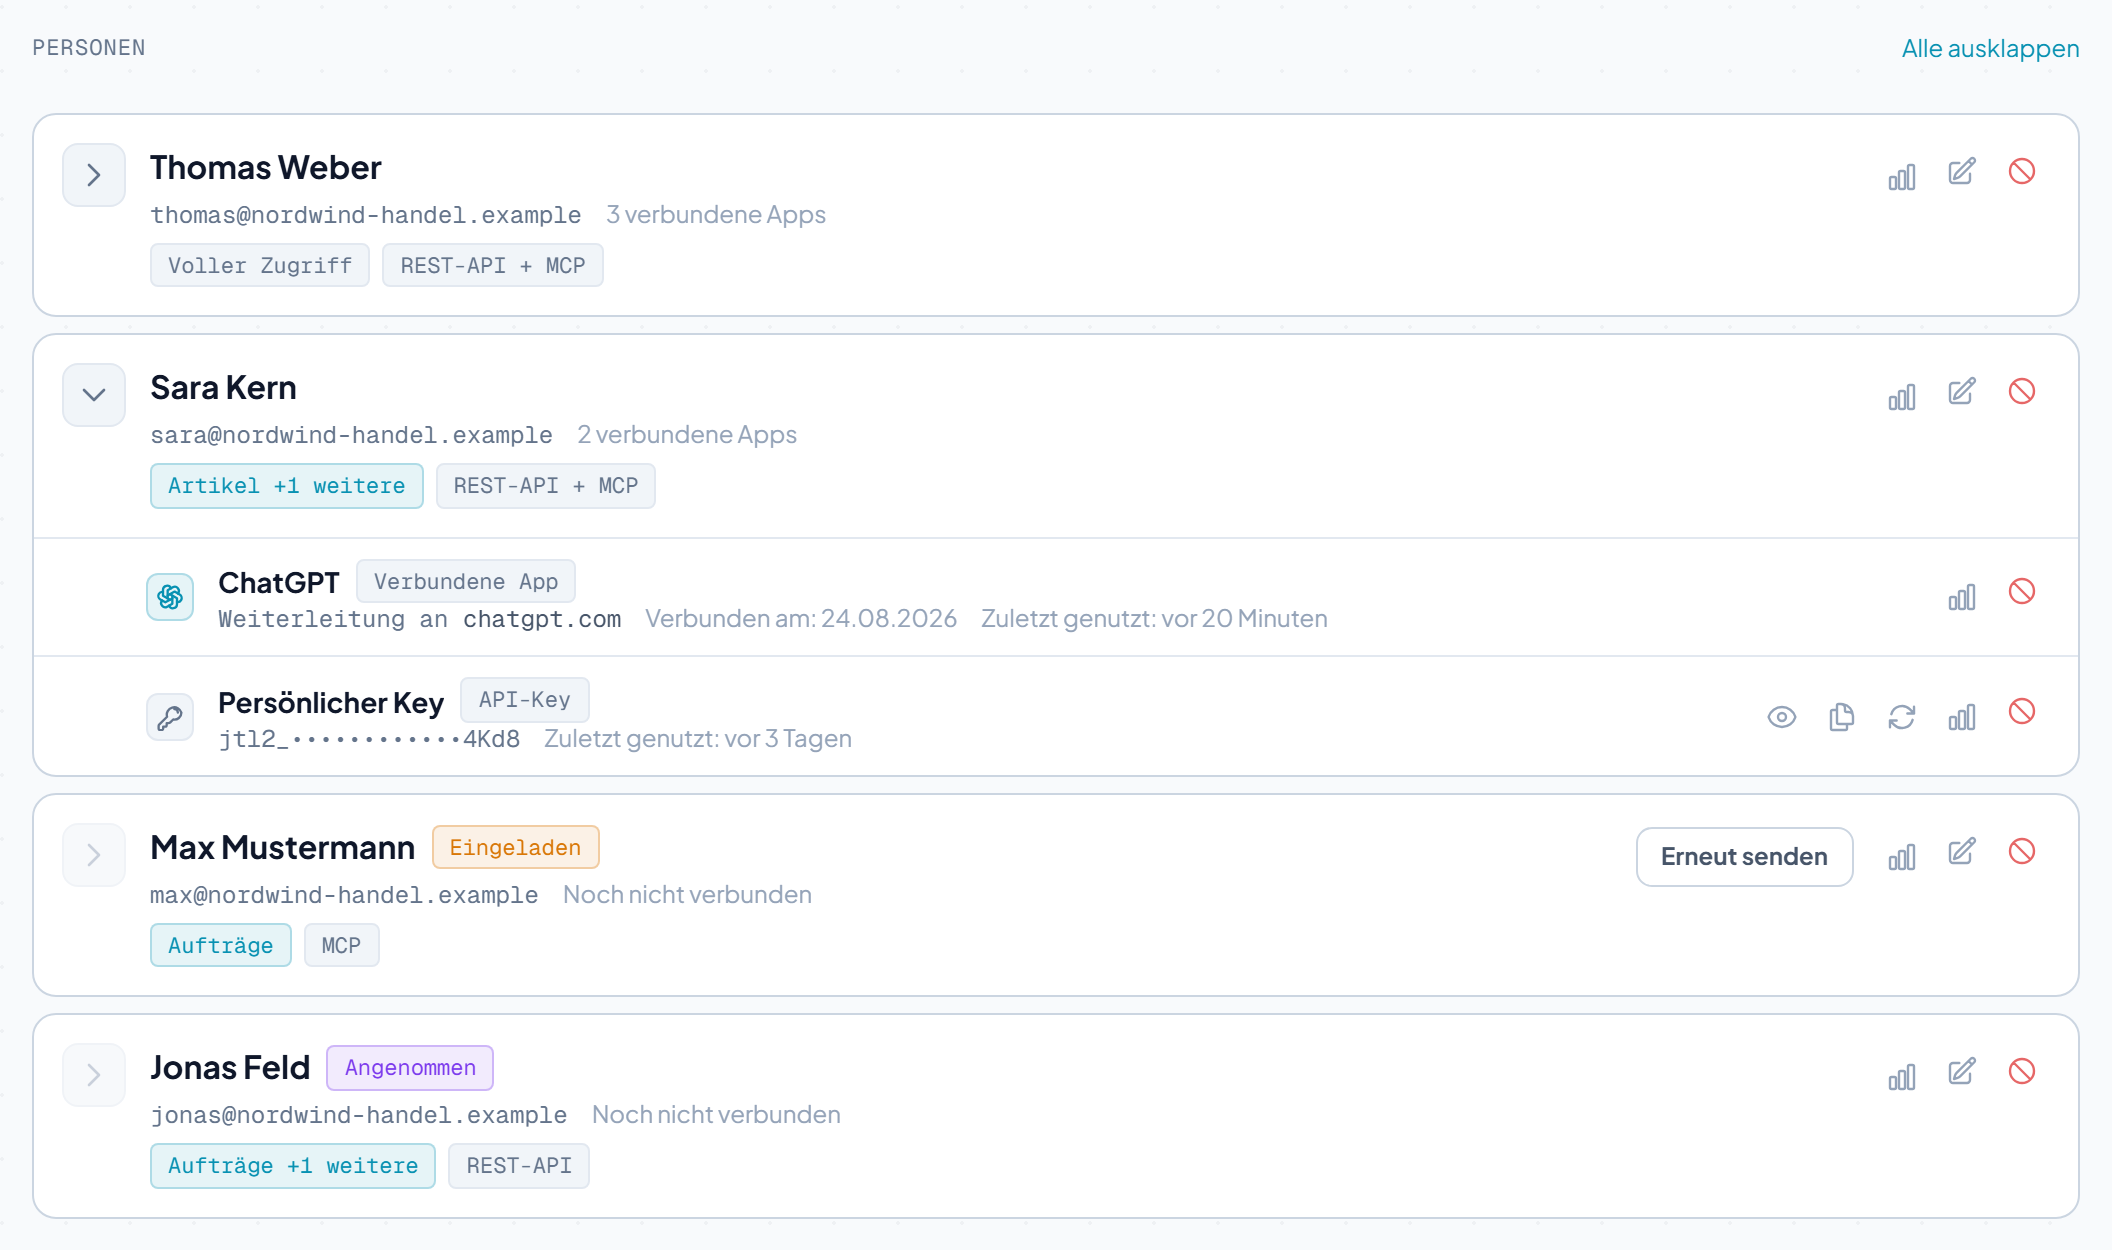The height and width of the screenshot is (1250, 2112).
Task: Click the API-Key badge
Action: tap(525, 700)
